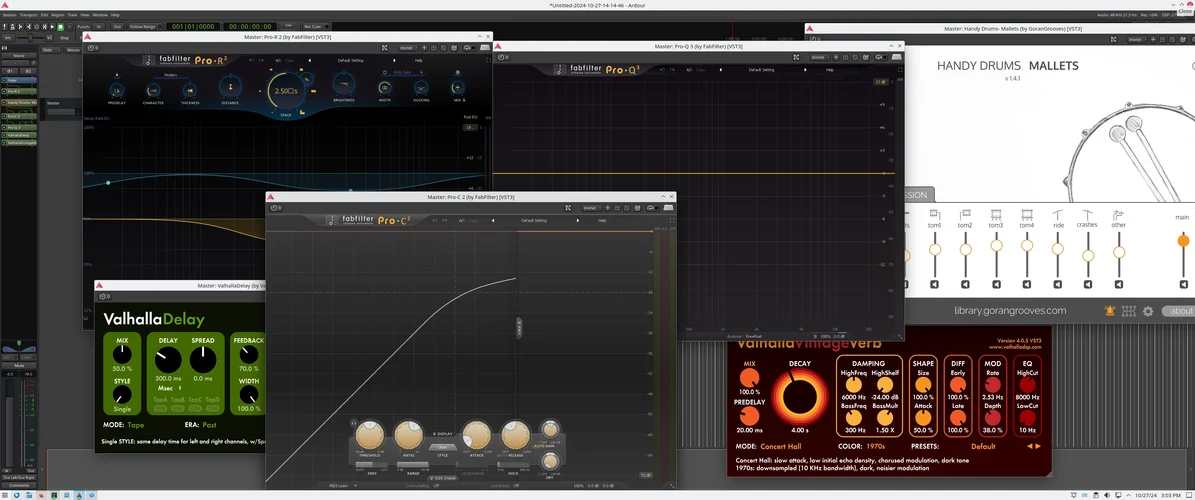Click the fabfilter Pro-R 2 logo
The image size is (1195, 500).
(x=185, y=59)
